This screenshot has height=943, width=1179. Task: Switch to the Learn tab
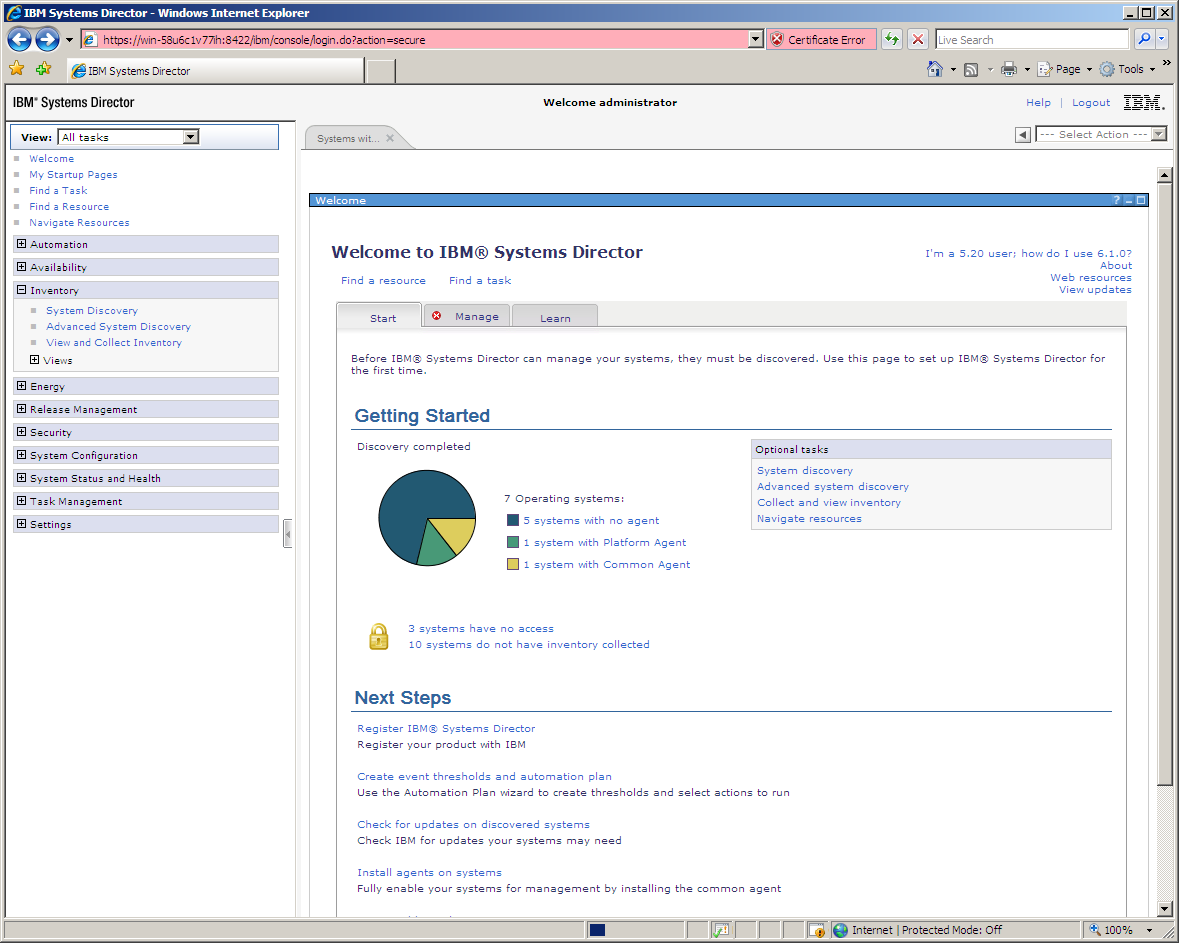tap(555, 317)
